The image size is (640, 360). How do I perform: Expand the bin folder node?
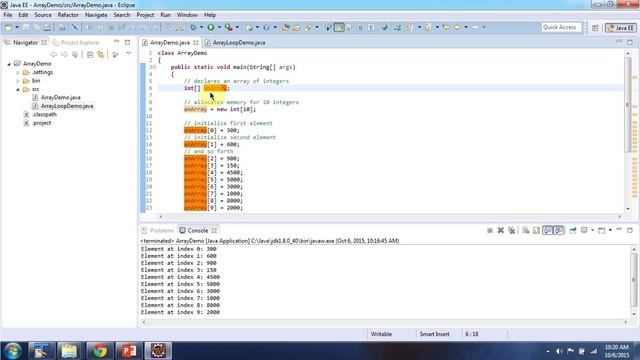[18, 81]
